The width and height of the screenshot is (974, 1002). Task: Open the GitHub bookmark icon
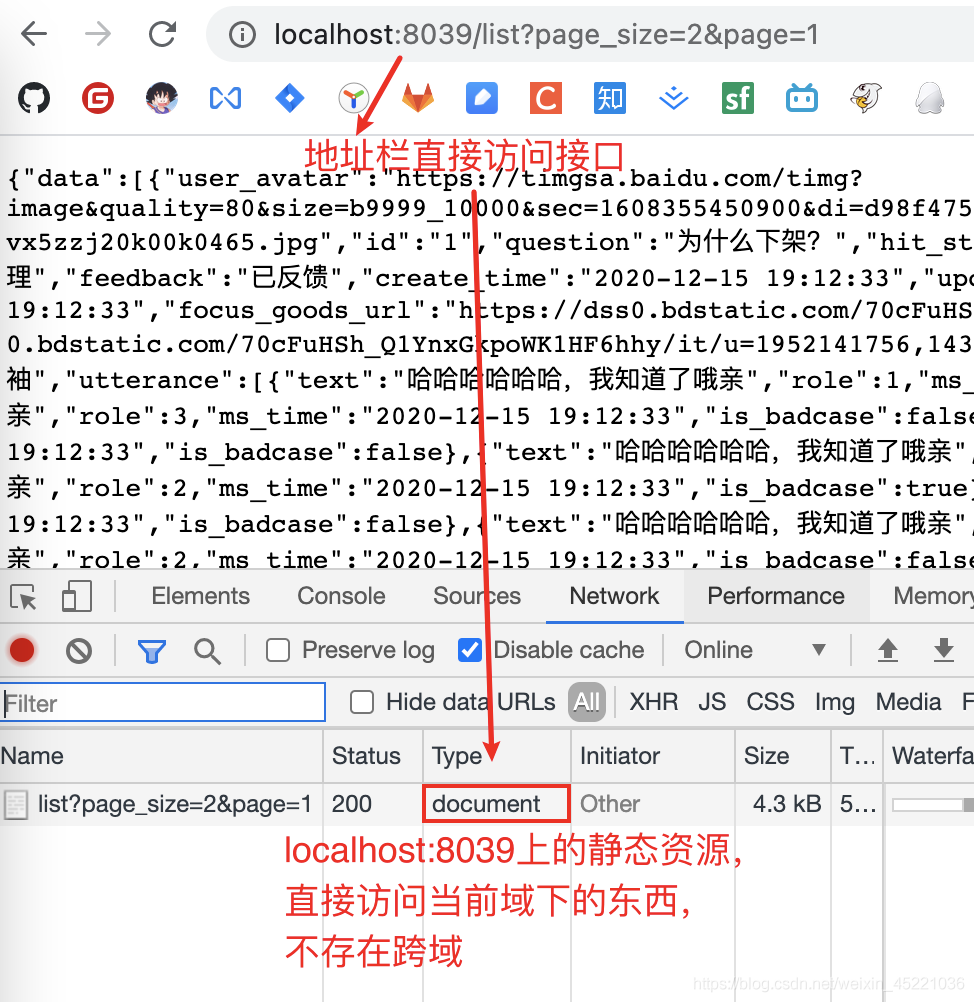tap(34, 98)
